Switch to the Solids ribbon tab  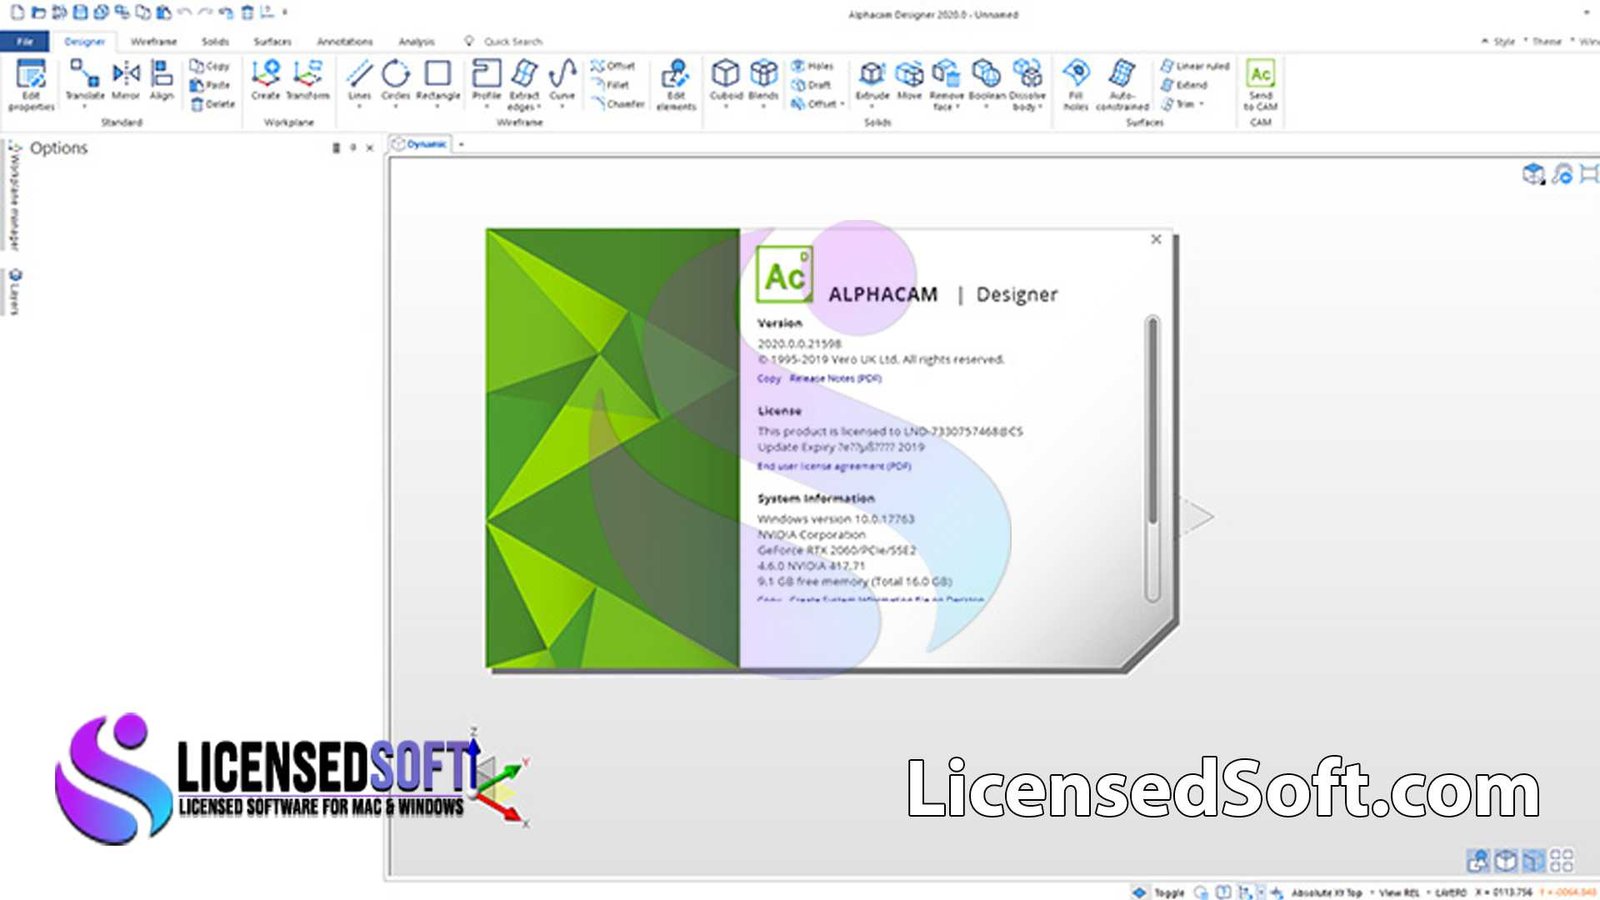215,41
